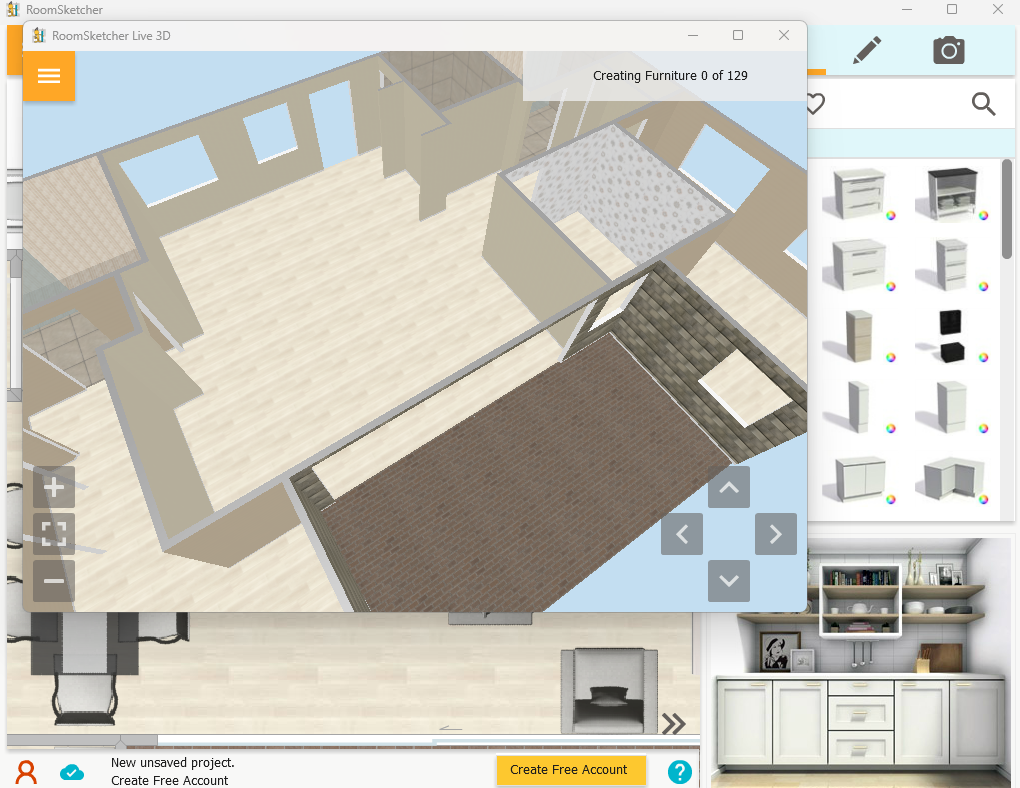Zoom in with the plus button
The height and width of the screenshot is (788, 1020).
54,487
